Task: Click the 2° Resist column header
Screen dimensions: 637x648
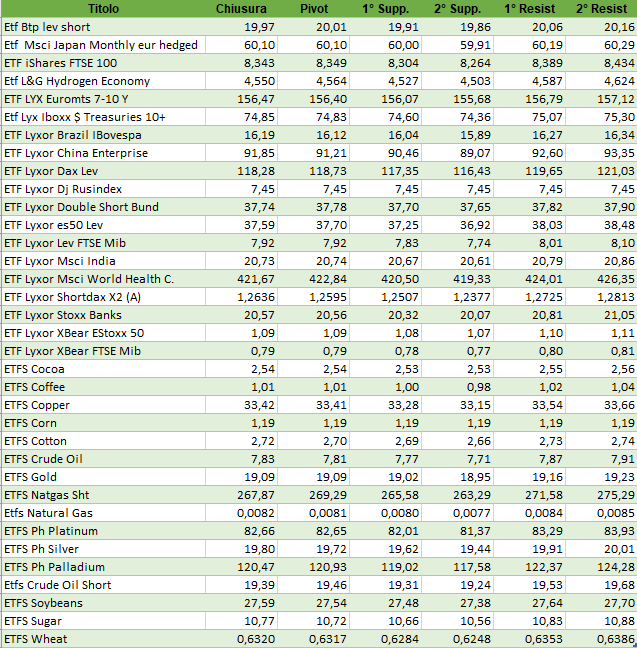Action: 601,9
